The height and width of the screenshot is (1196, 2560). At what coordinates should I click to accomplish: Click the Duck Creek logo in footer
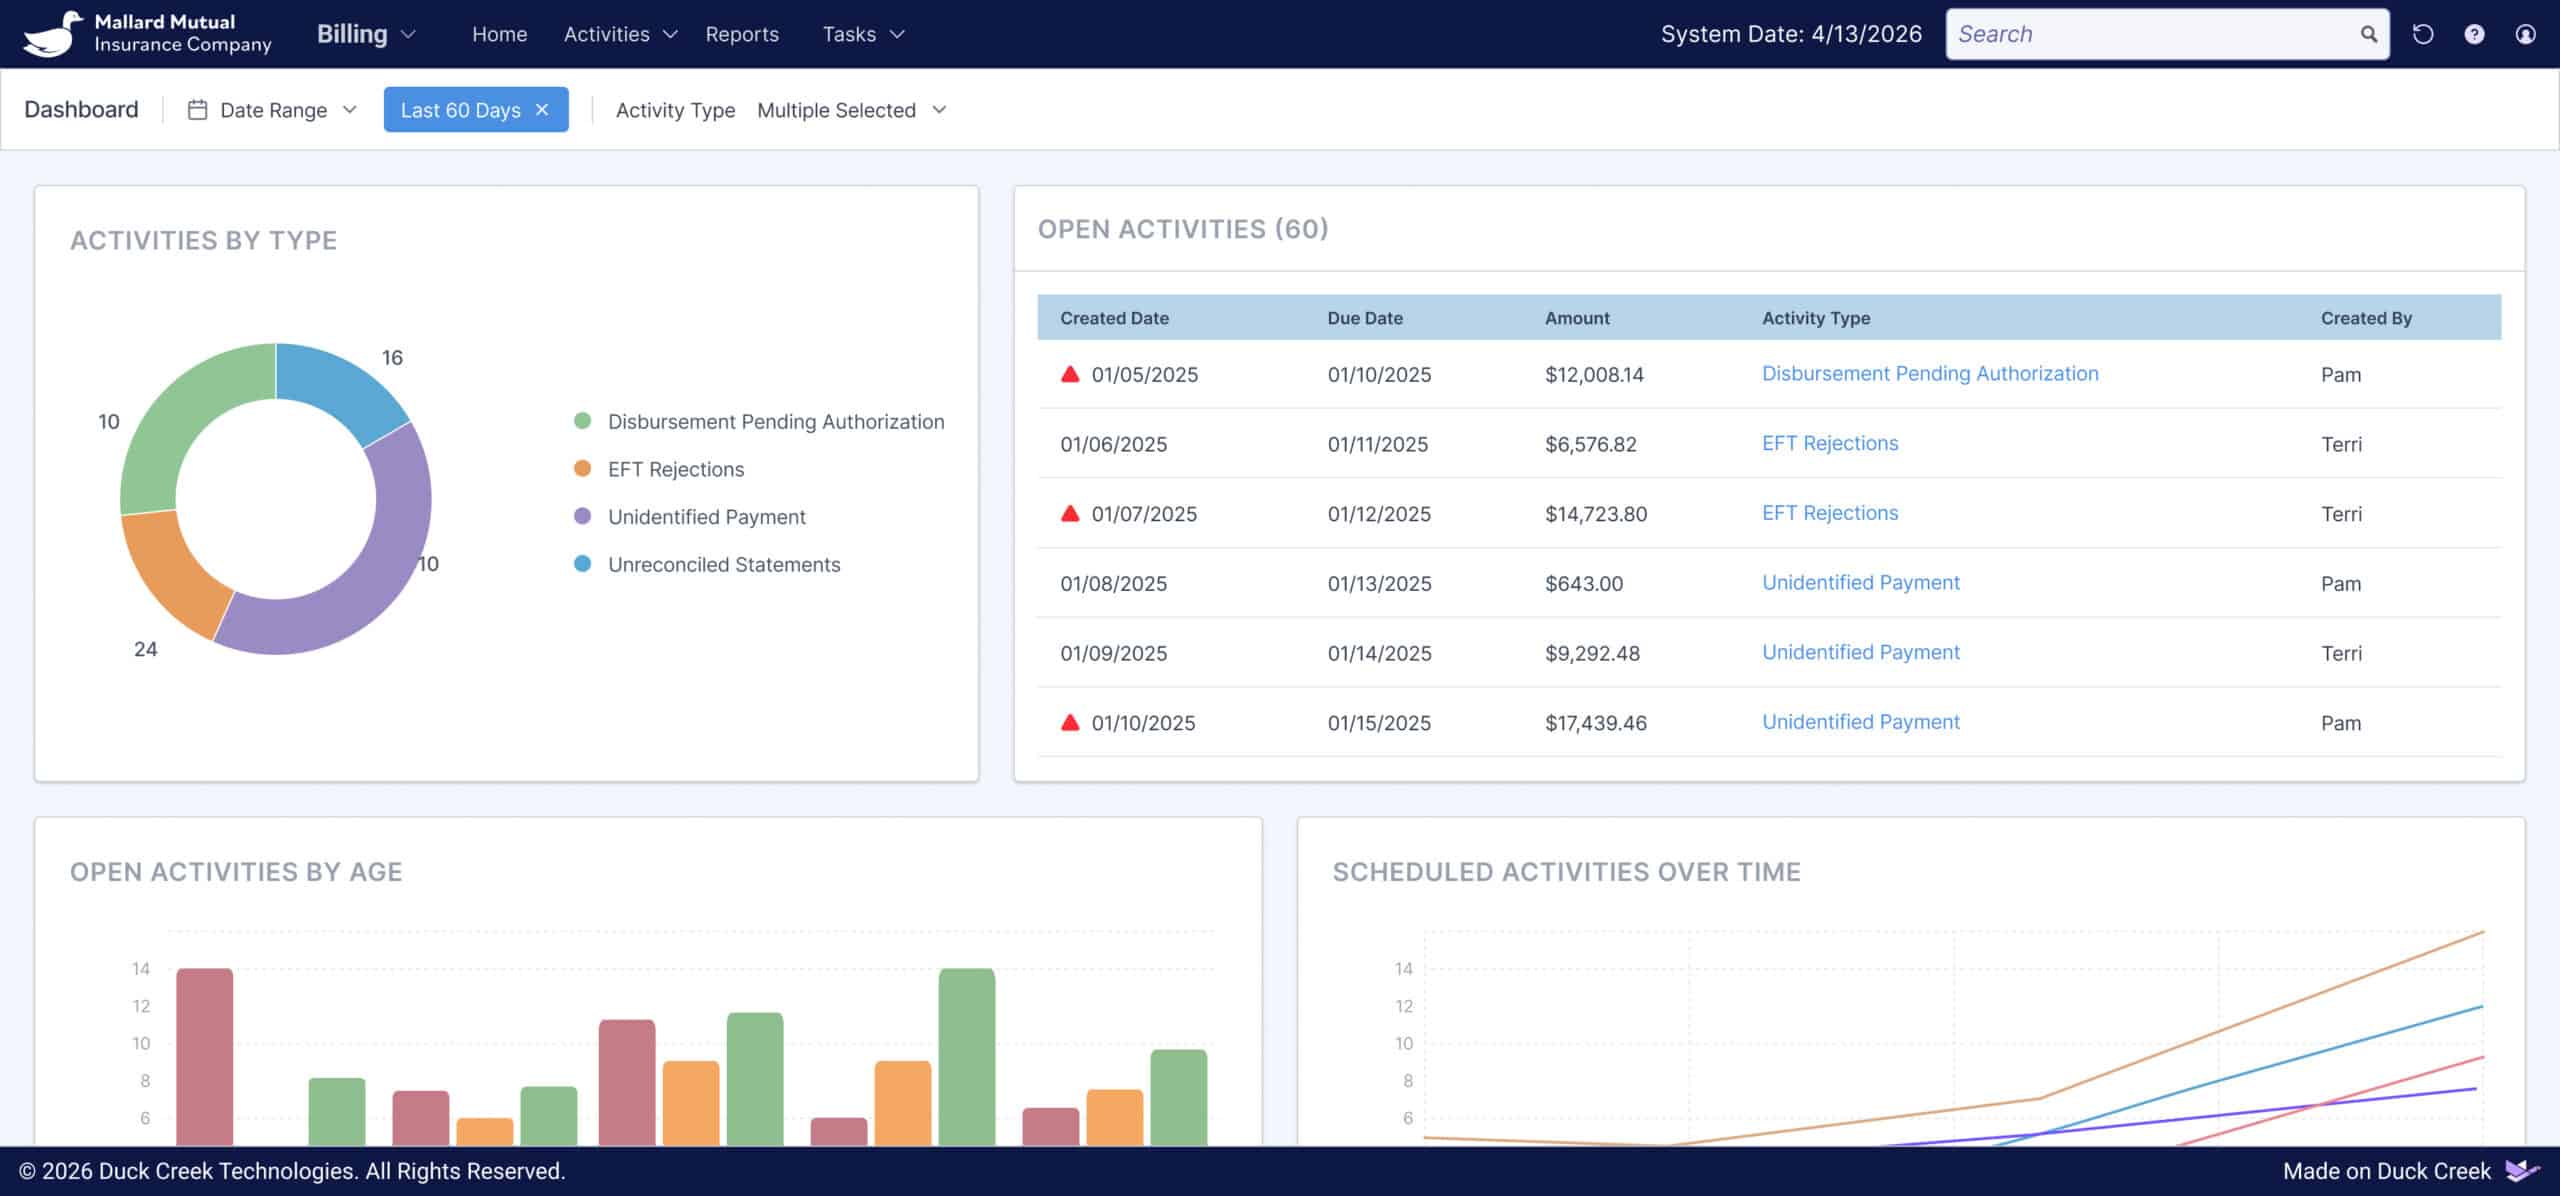pyautogui.click(x=2521, y=1170)
